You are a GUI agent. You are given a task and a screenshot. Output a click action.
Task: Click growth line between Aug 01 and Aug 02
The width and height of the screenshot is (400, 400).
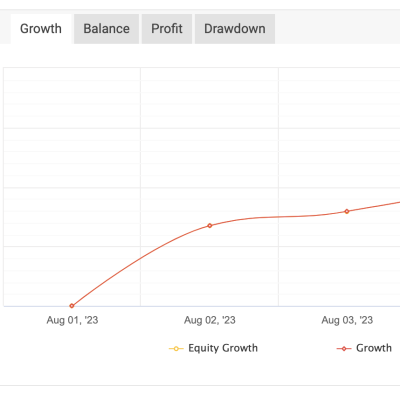click(x=140, y=258)
